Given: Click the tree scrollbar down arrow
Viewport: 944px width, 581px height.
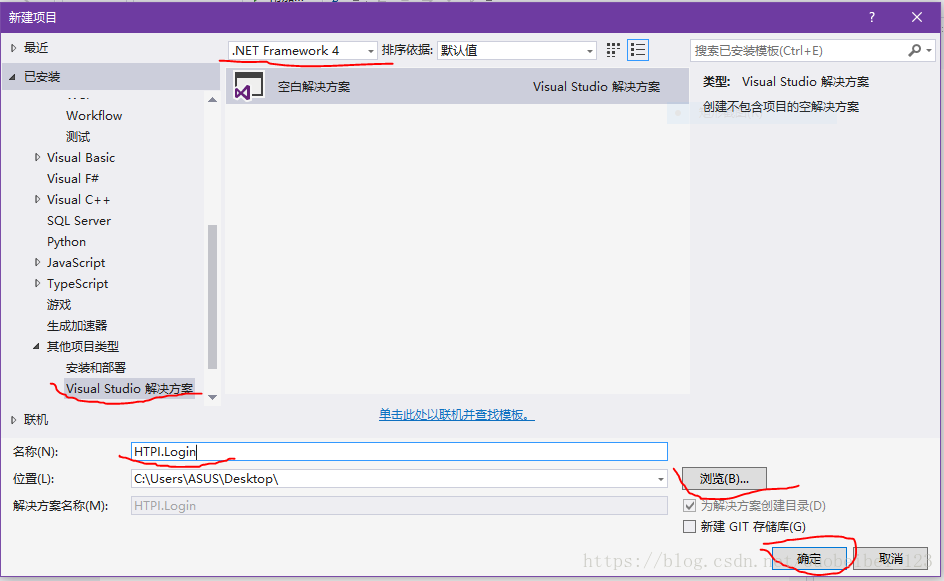Looking at the screenshot, I should (212, 397).
